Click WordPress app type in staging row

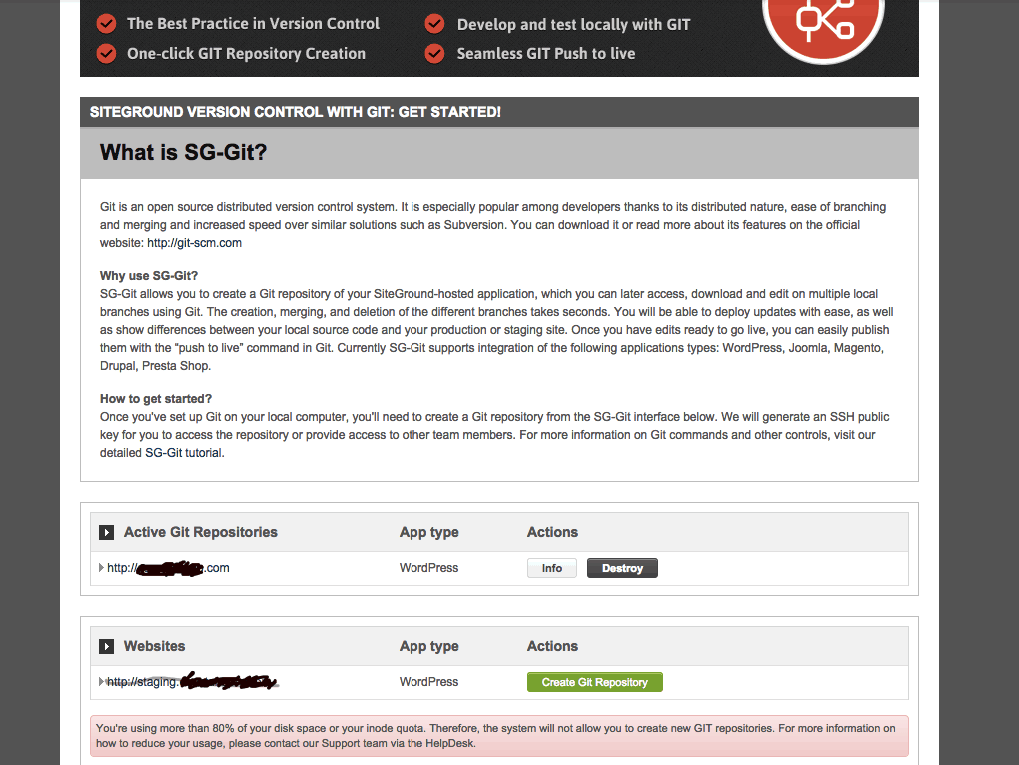(x=429, y=682)
